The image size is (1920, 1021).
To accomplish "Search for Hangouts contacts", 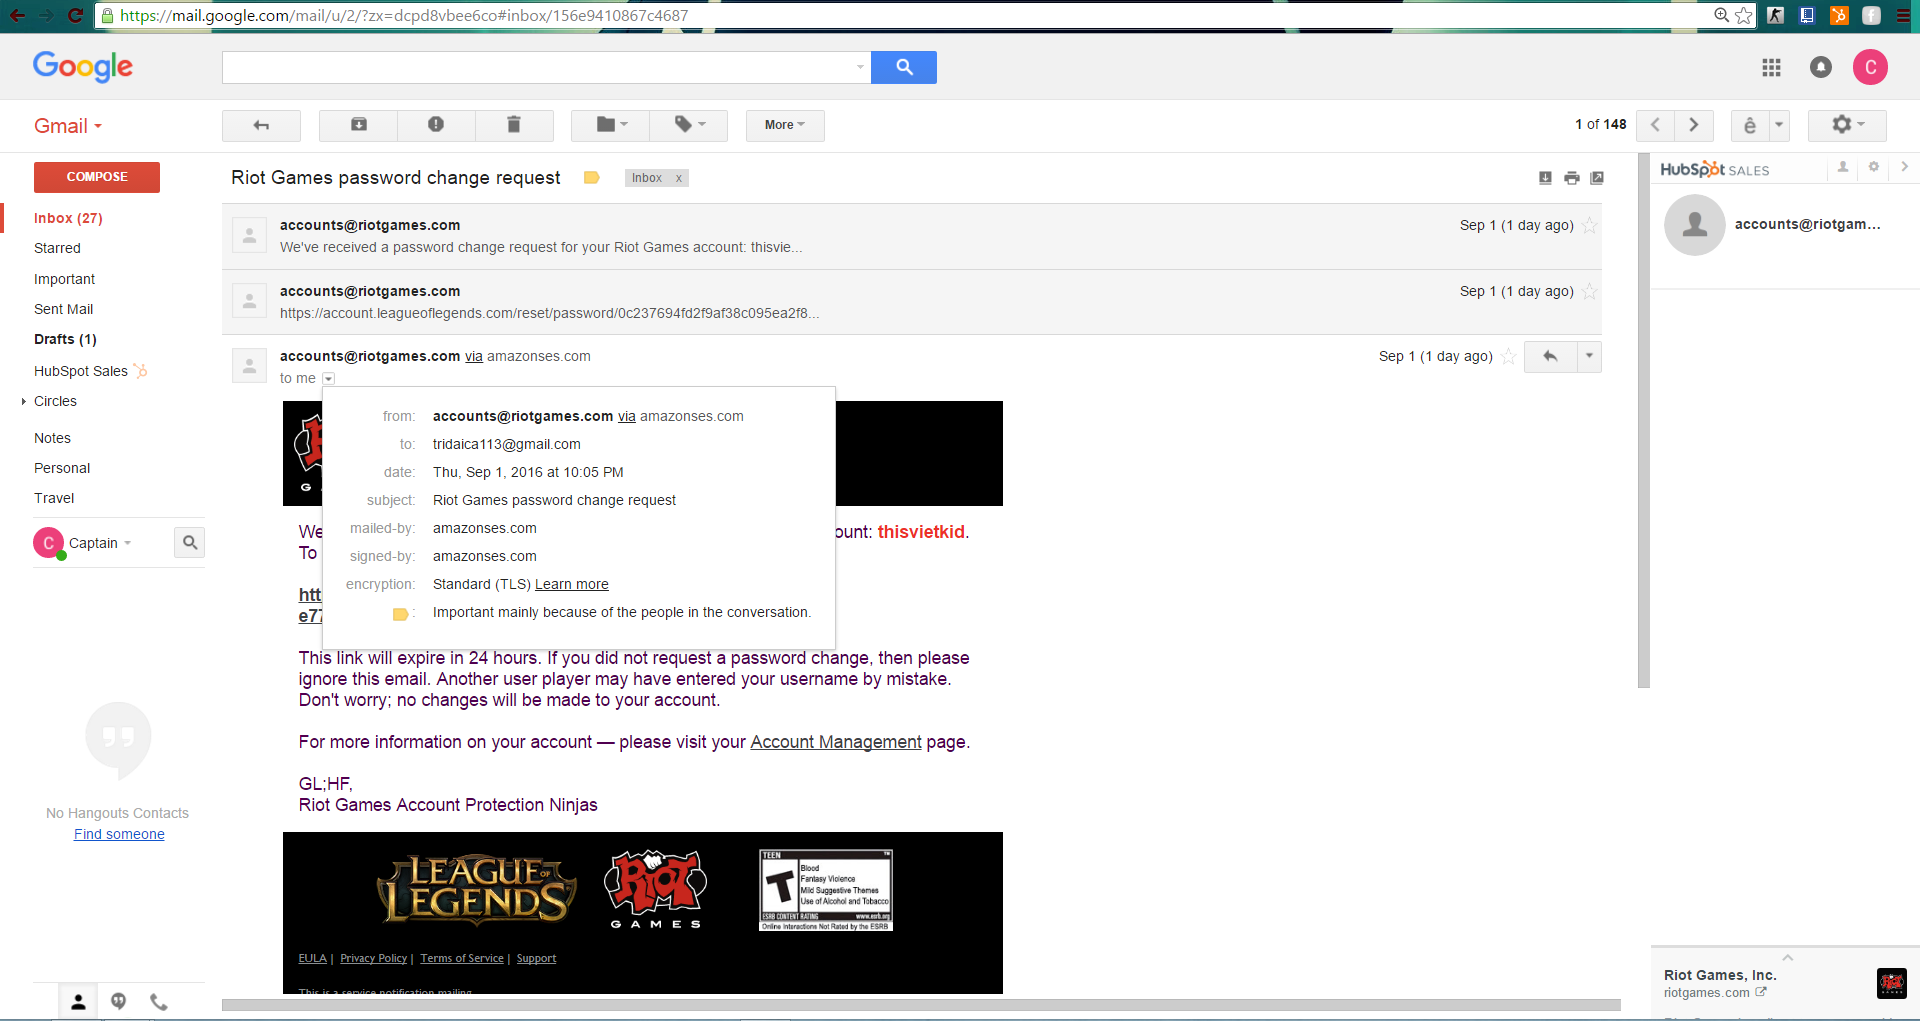I will [189, 543].
